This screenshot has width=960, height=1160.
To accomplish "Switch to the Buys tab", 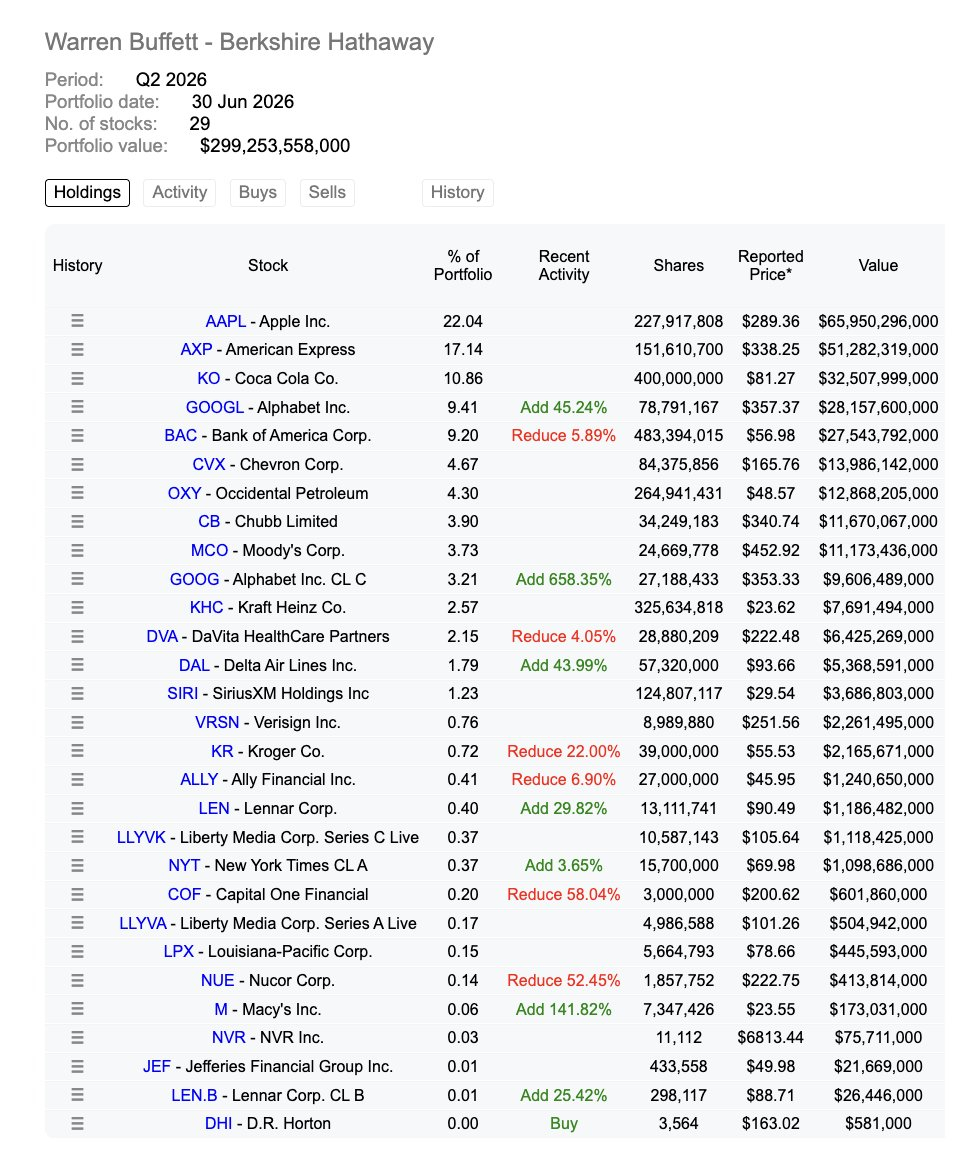I will click(x=257, y=192).
